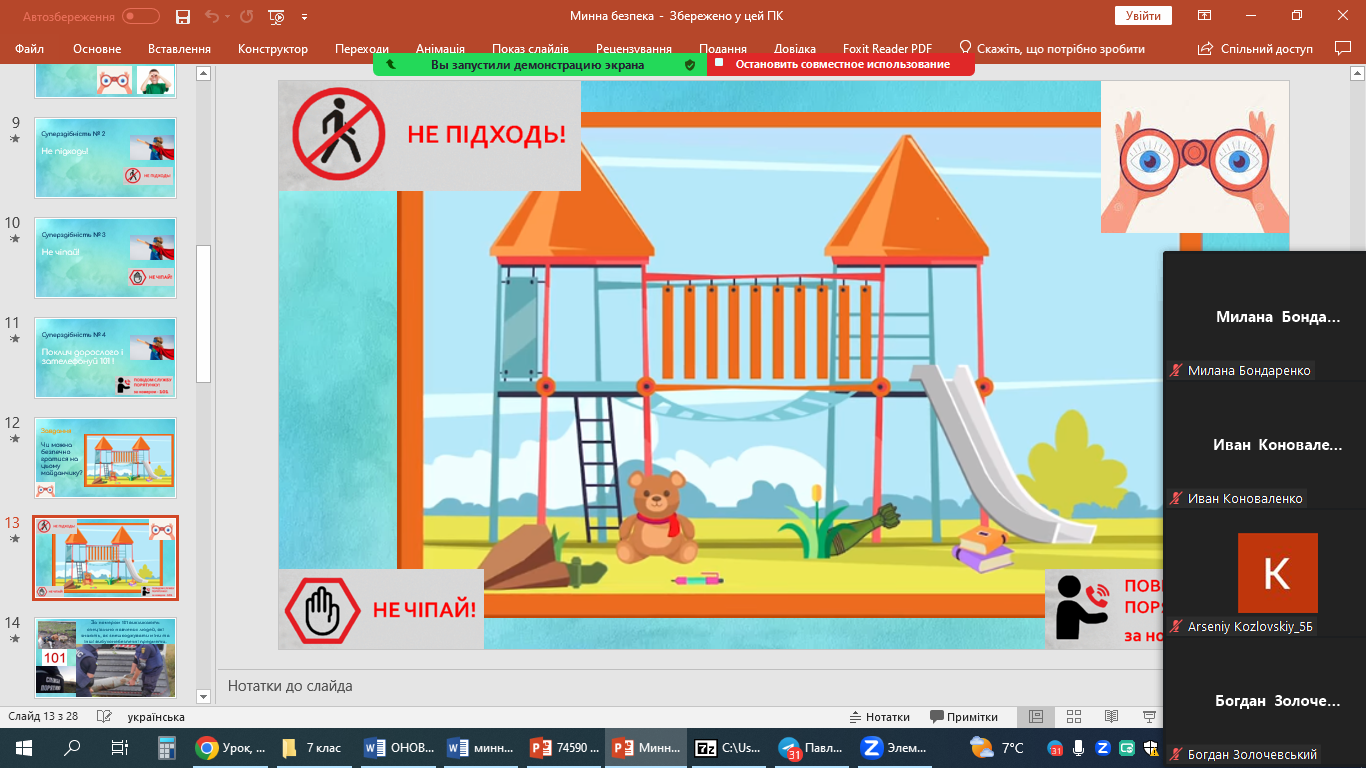Viewport: 1366px width, 768px height.
Task: Click the spell check icon in status bar
Action: 102,717
